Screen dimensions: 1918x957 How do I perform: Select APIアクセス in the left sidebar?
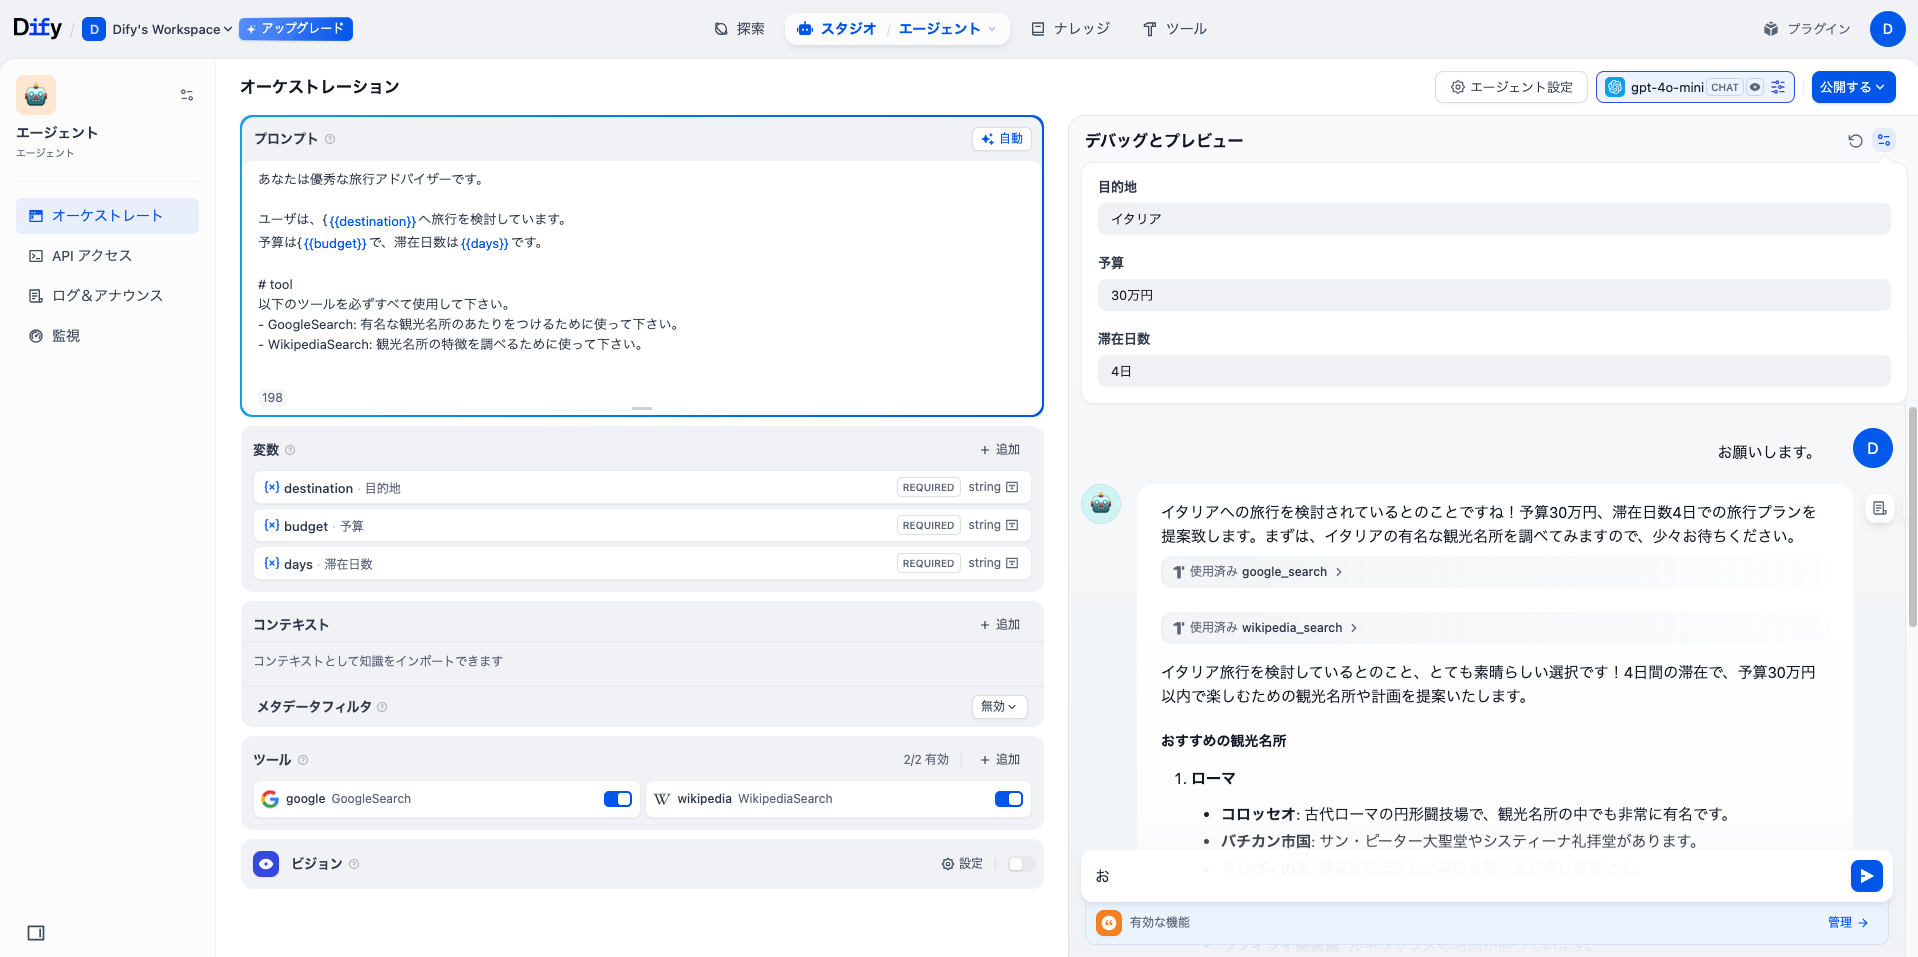(x=91, y=255)
